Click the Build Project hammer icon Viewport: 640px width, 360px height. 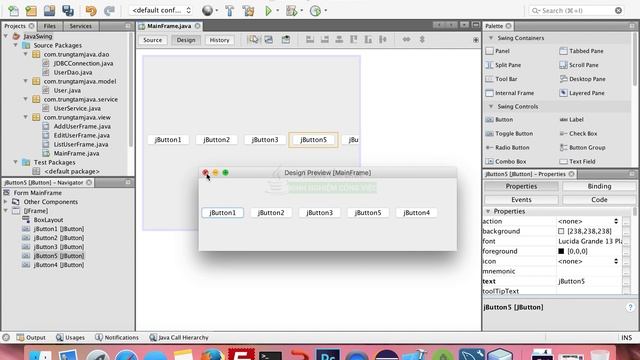[x=230, y=11]
